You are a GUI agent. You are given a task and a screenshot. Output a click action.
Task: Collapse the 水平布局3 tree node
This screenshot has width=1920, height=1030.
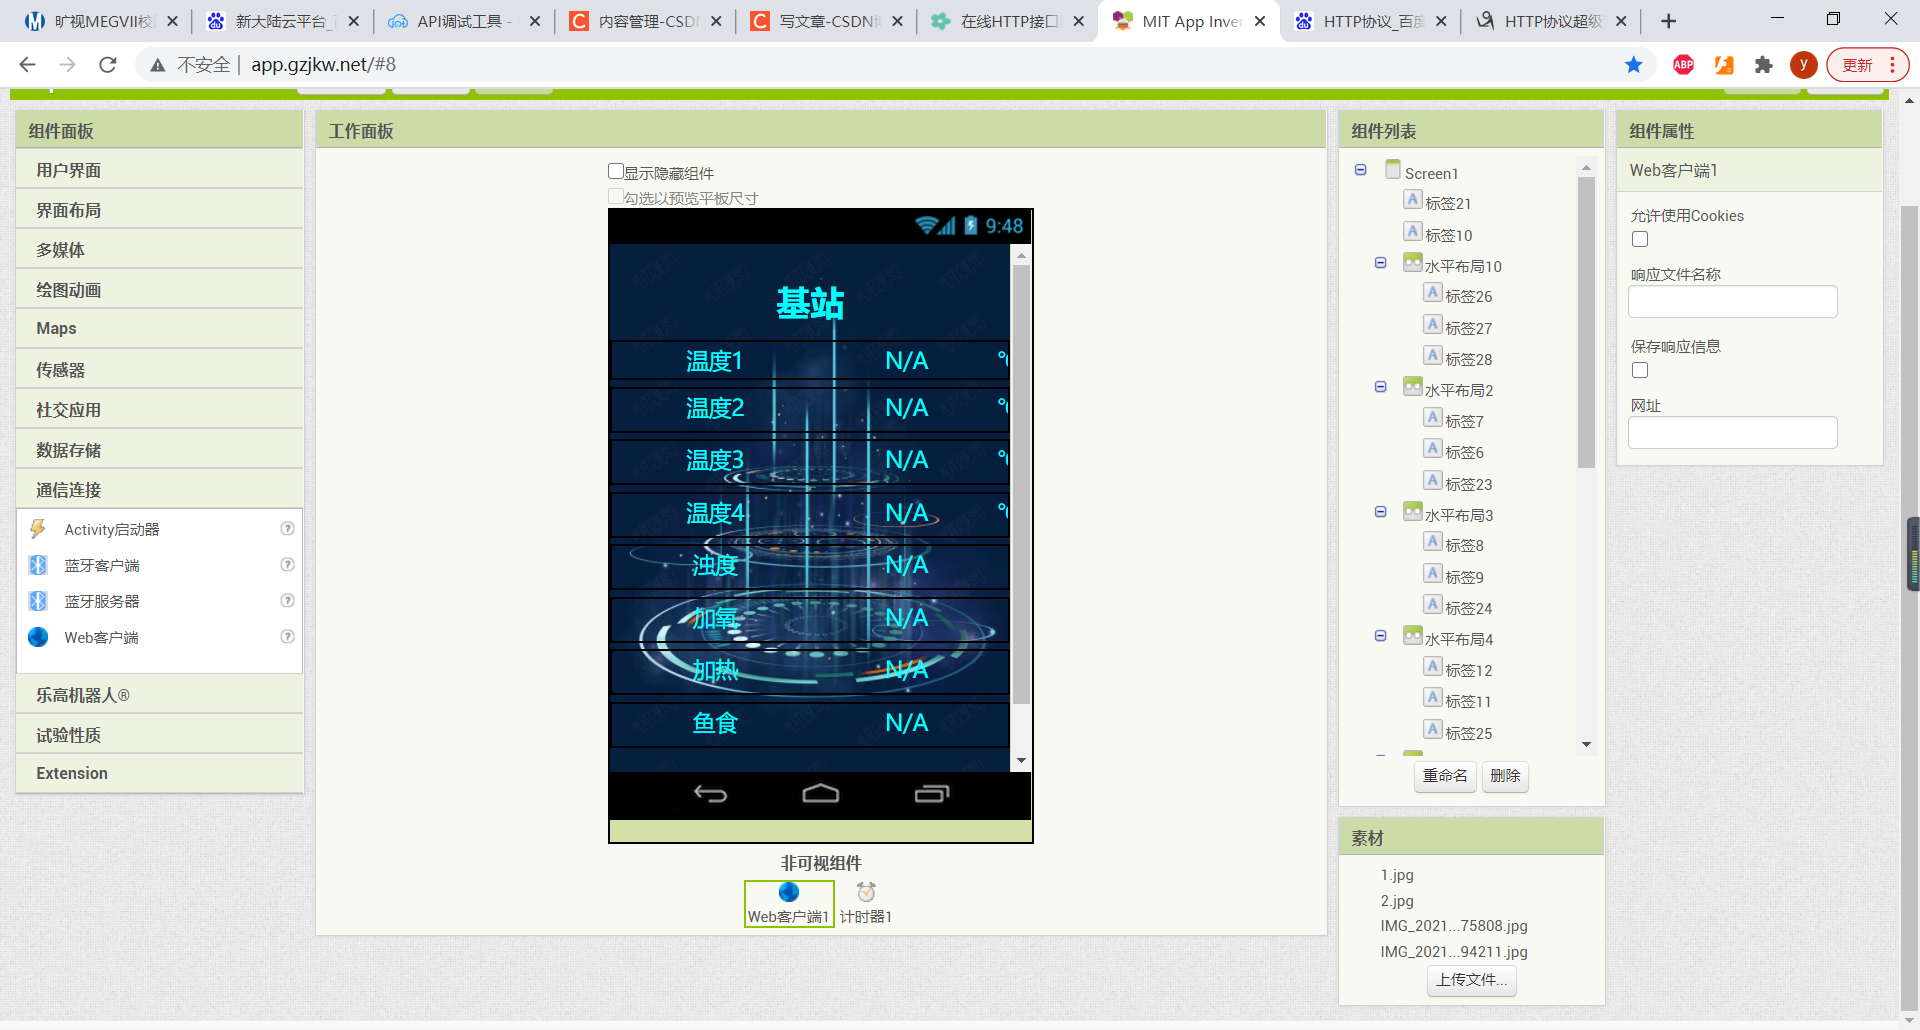coord(1381,512)
